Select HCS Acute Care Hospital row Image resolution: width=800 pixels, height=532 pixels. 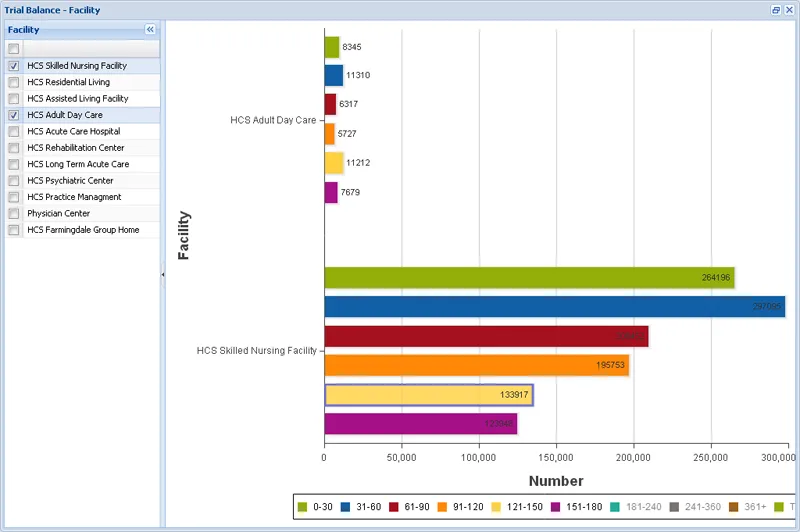(83, 132)
